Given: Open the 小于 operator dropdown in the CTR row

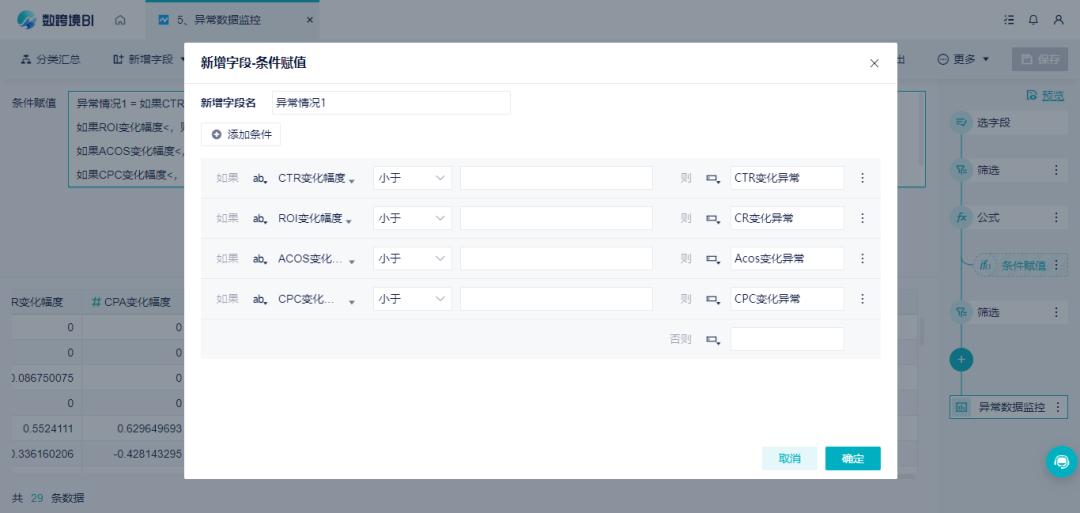Looking at the screenshot, I should [x=413, y=178].
